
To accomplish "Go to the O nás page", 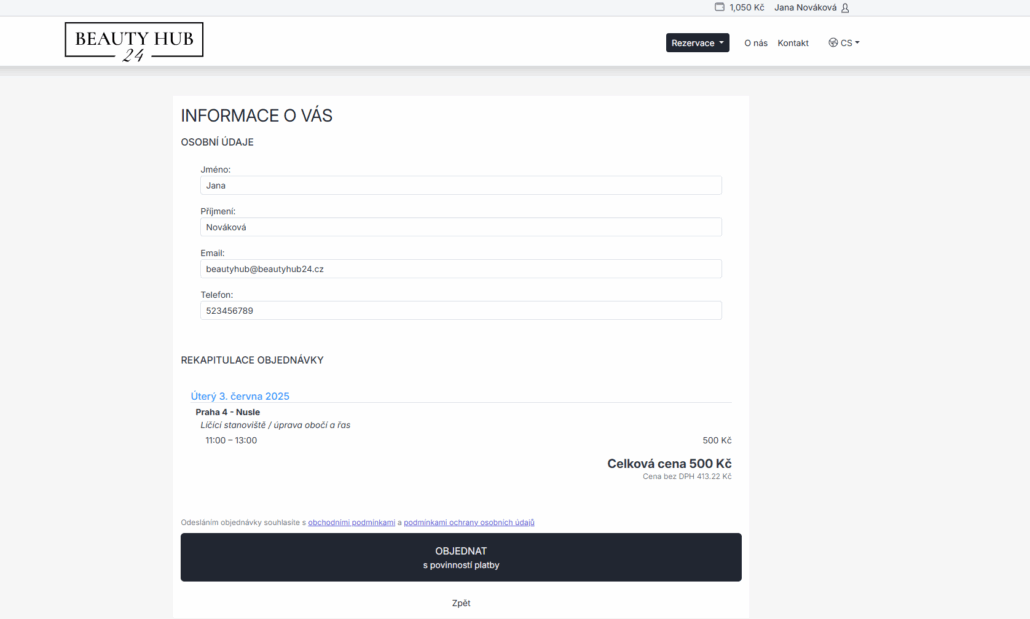I will point(755,43).
